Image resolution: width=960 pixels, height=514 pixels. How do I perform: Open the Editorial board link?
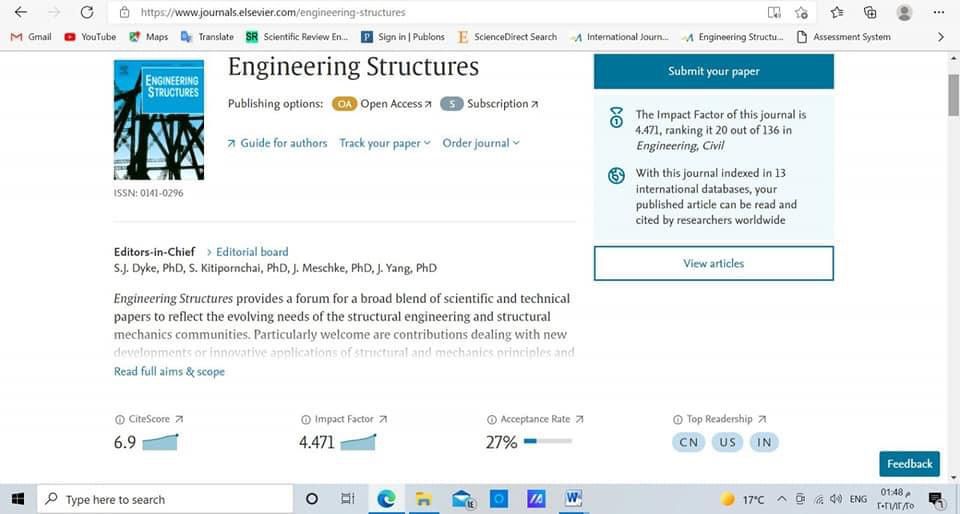point(247,251)
